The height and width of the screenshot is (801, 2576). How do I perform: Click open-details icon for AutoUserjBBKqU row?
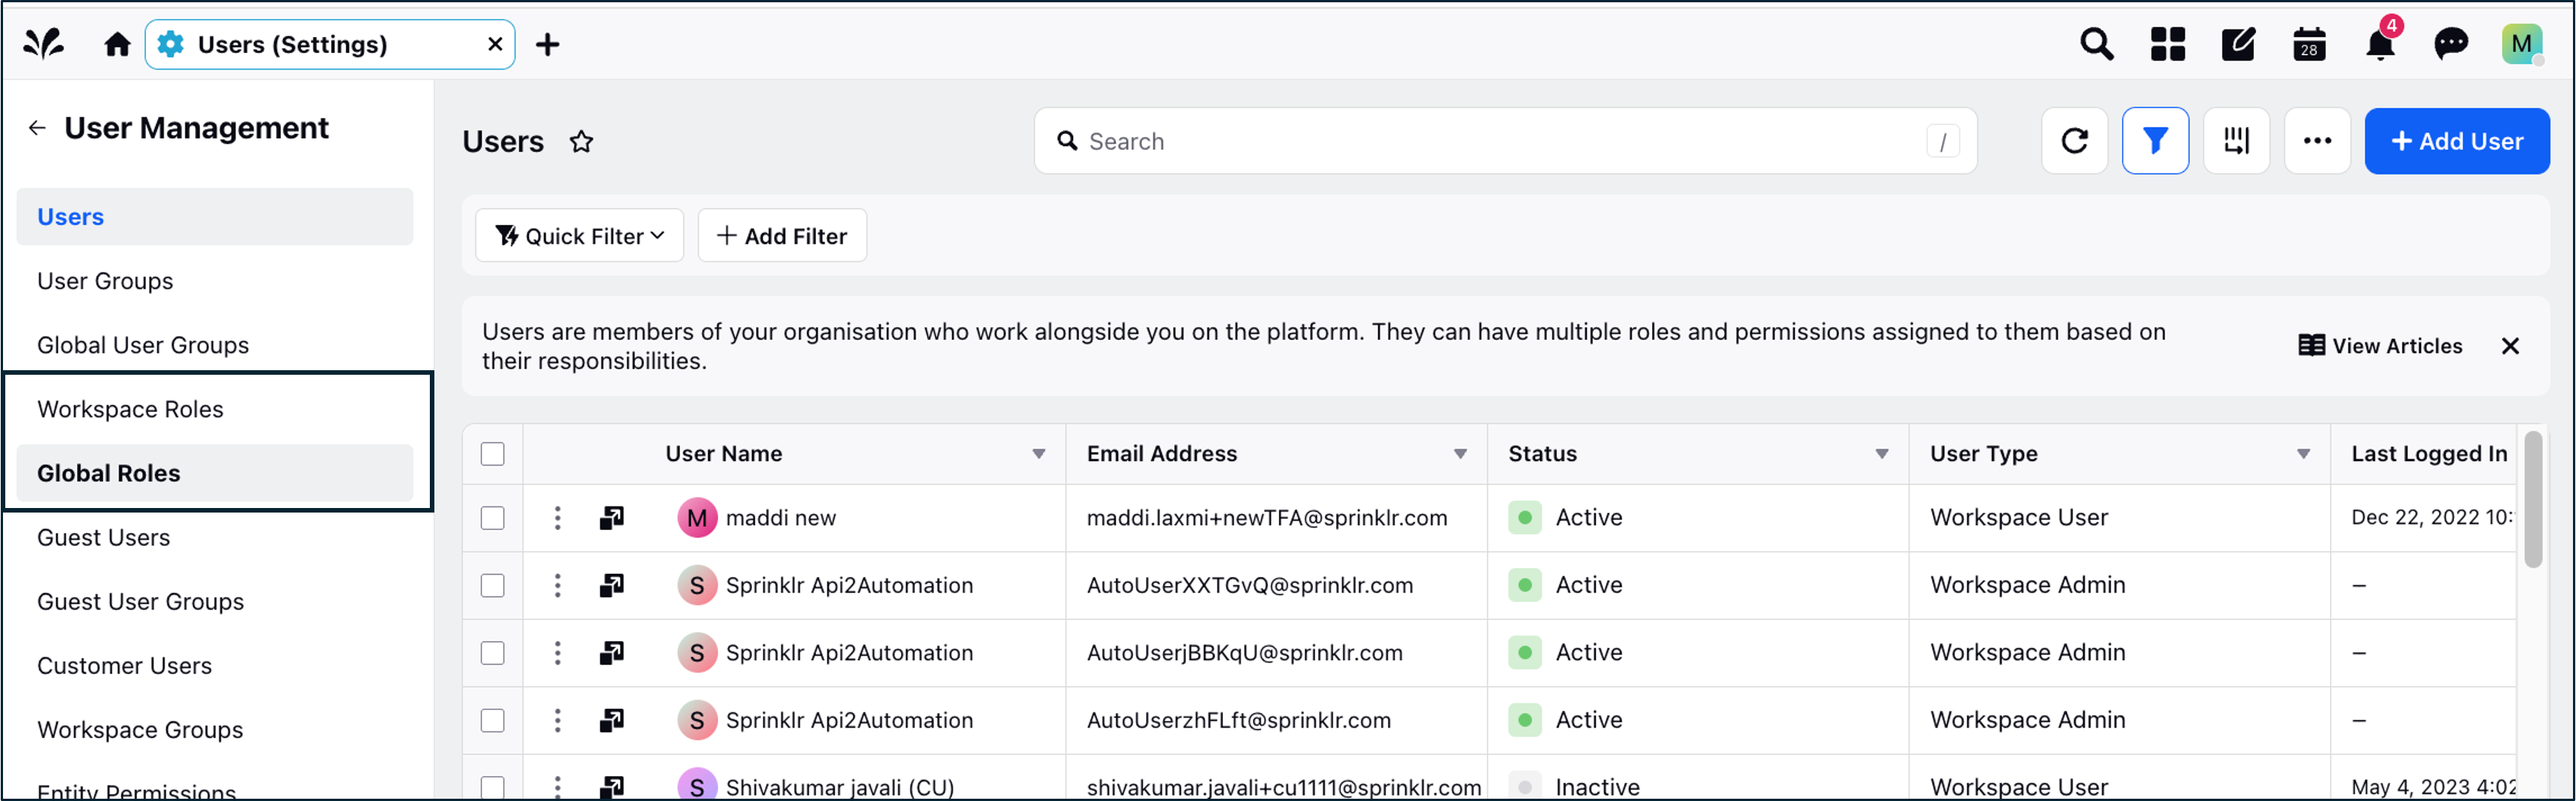[x=611, y=653]
